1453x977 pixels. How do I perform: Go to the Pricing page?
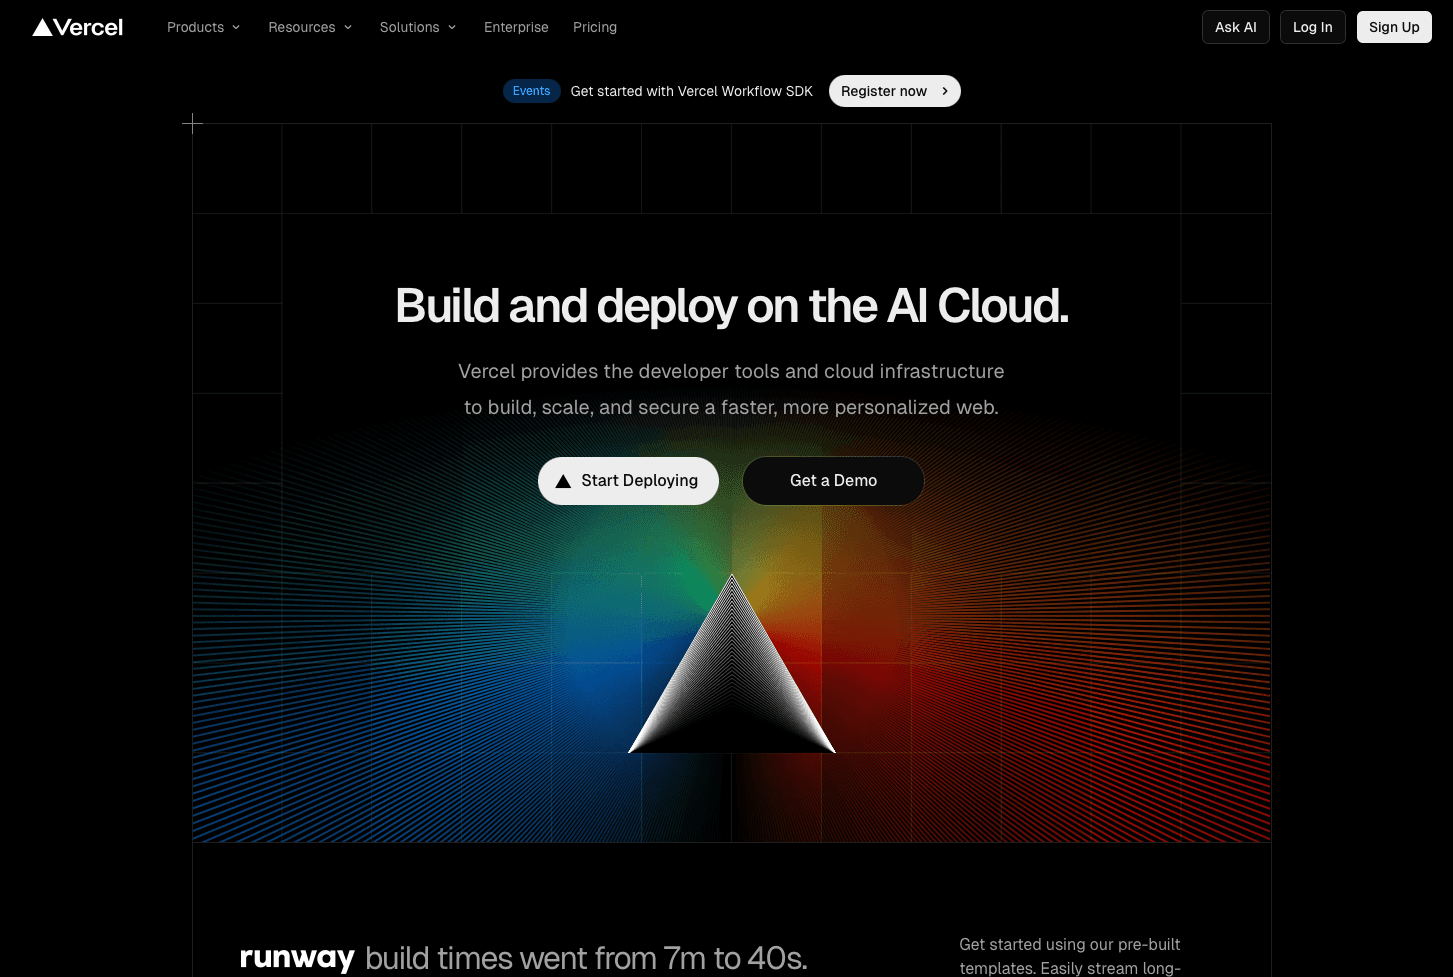595,27
